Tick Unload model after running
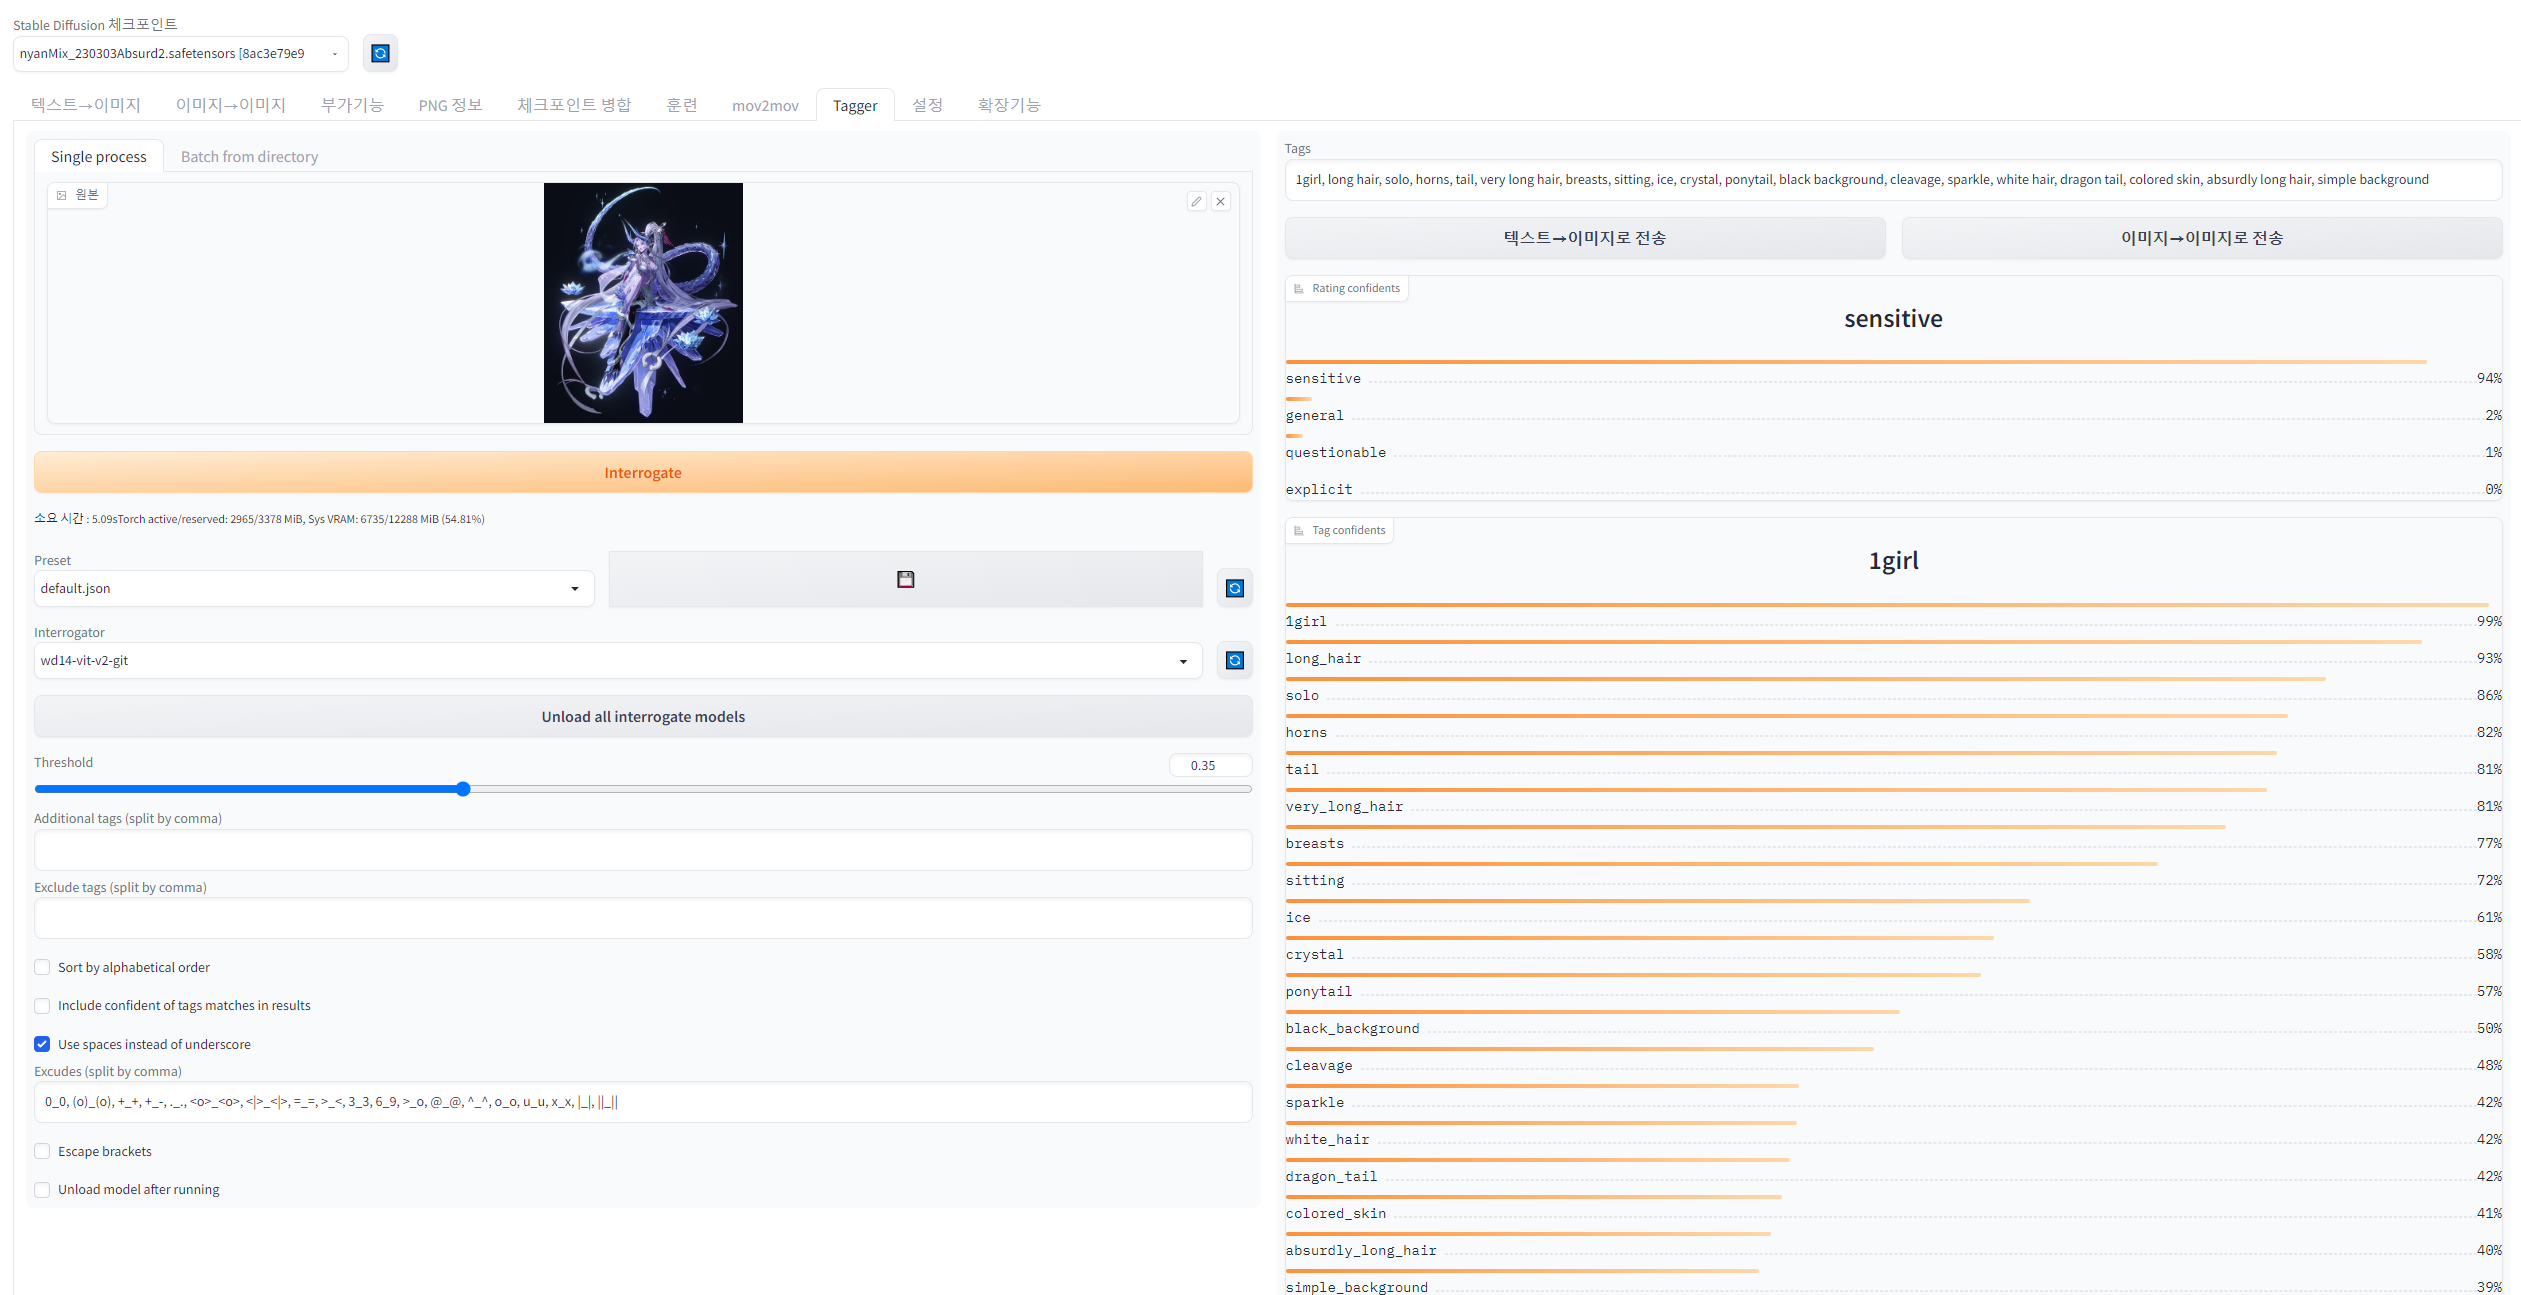Viewport: 2521px width, 1295px height. tap(42, 1189)
